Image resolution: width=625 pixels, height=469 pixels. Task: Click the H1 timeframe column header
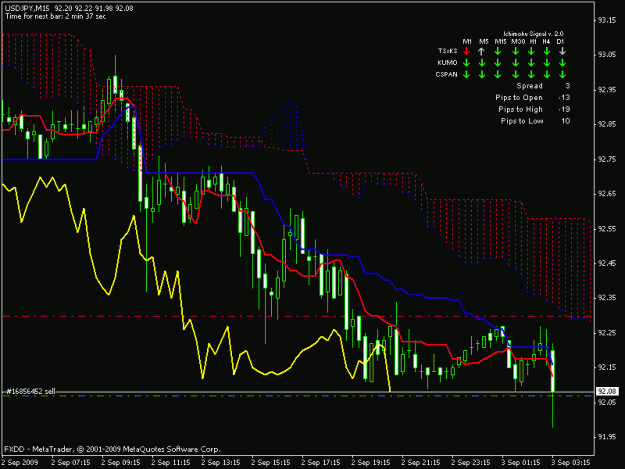point(533,41)
